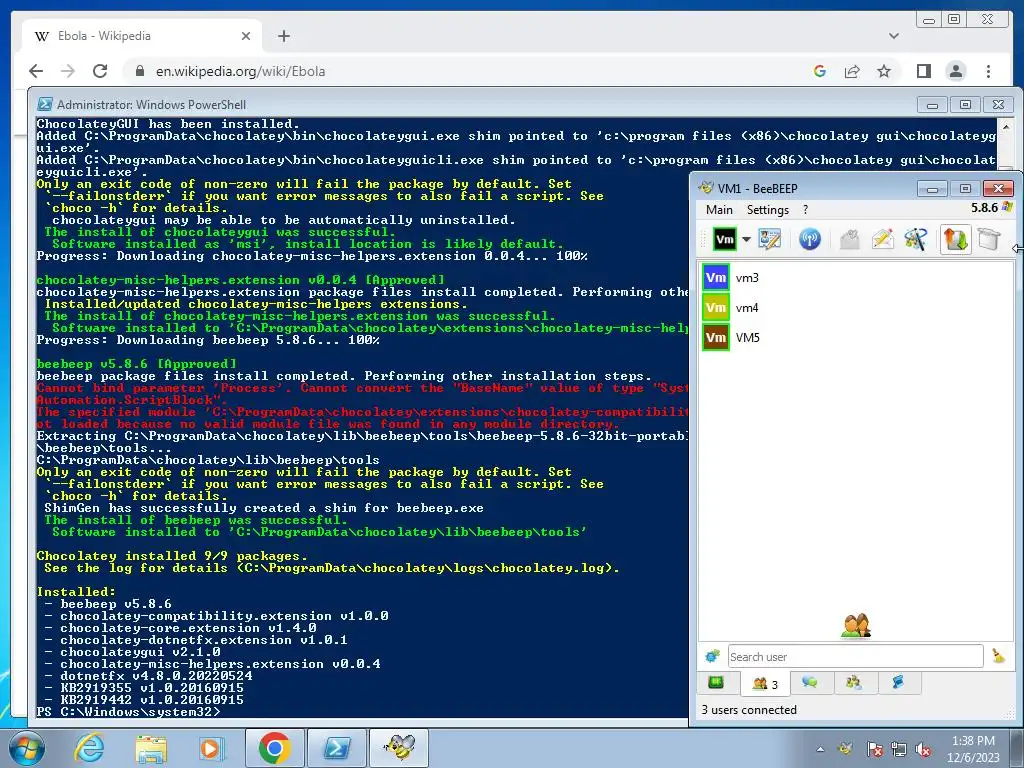Open the Windows Start button
Viewport: 1024px width, 768px height.
tap(25, 748)
